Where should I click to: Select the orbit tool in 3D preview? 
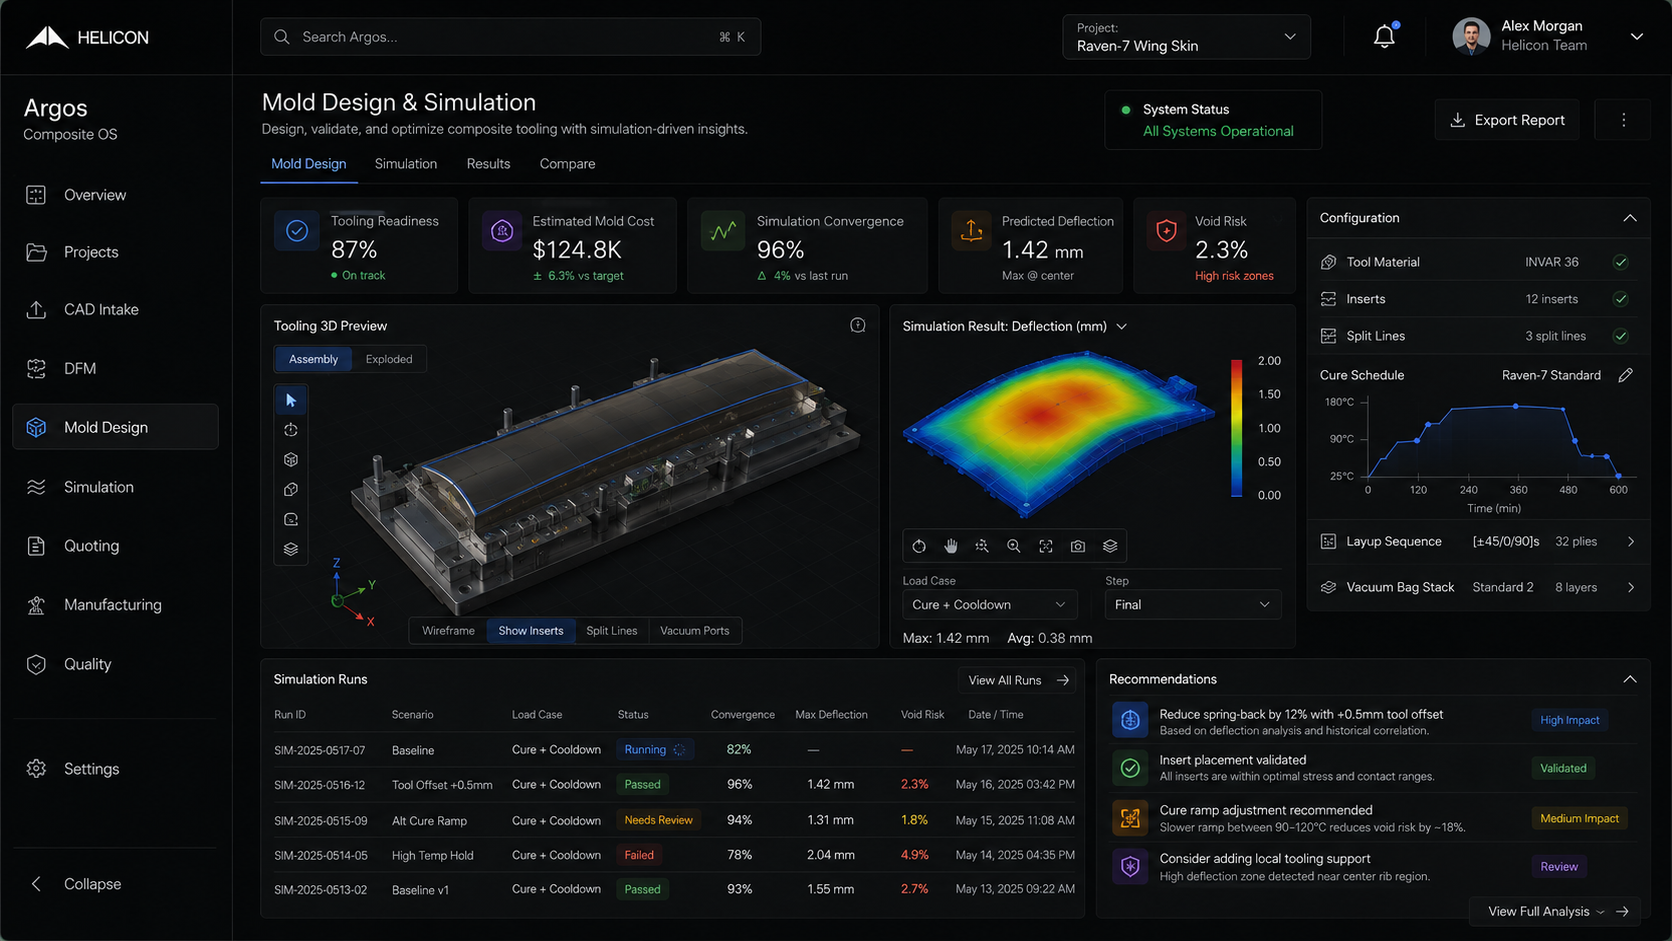[291, 430]
